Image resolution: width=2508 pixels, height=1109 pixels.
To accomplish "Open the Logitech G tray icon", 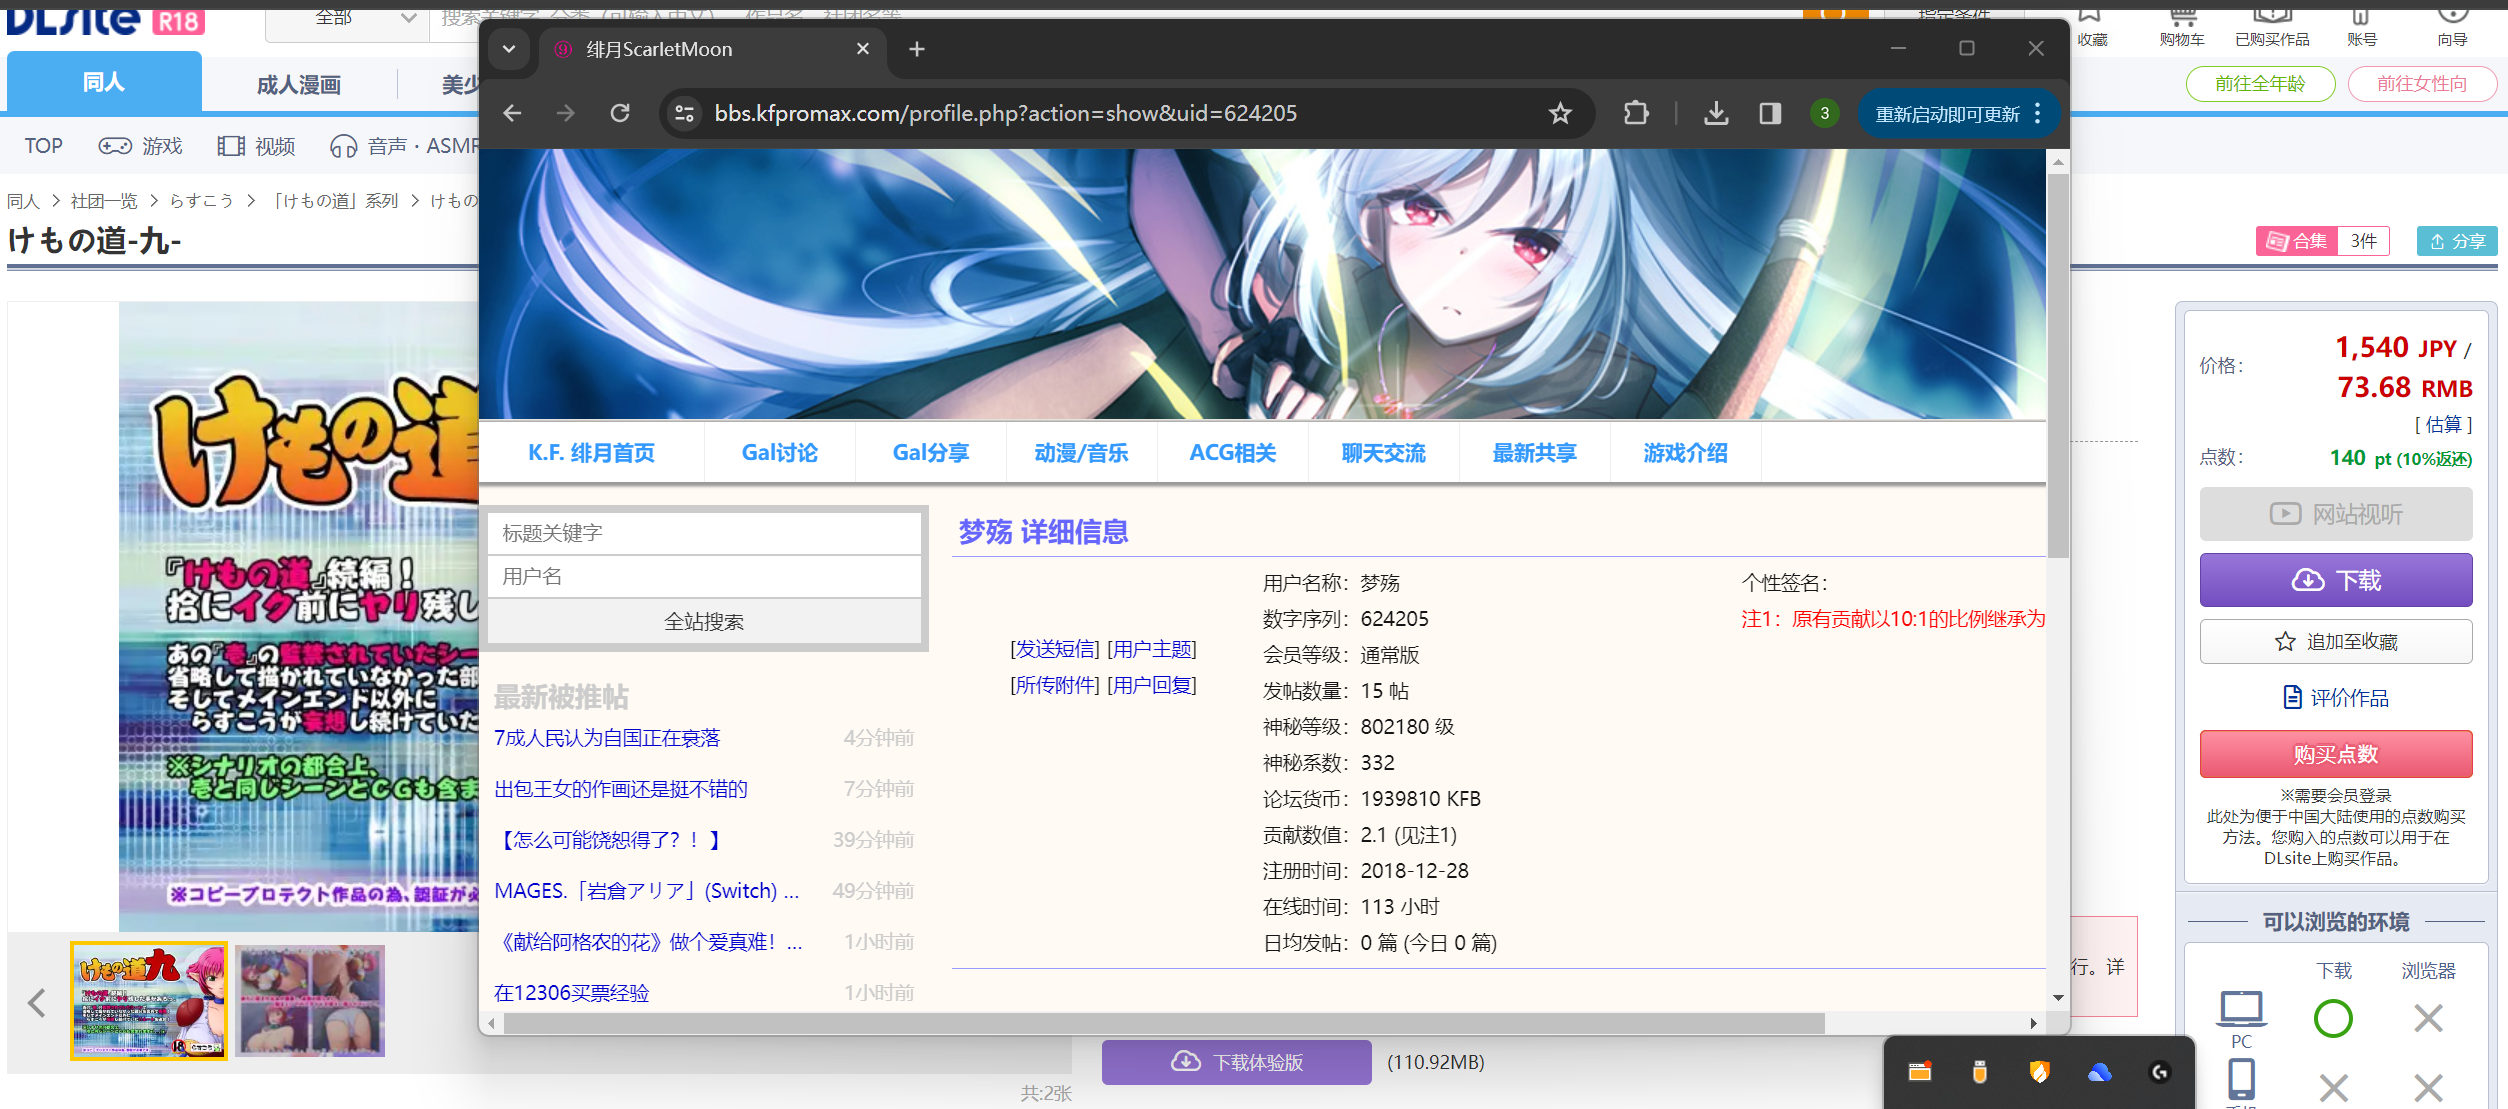I will (2160, 1072).
